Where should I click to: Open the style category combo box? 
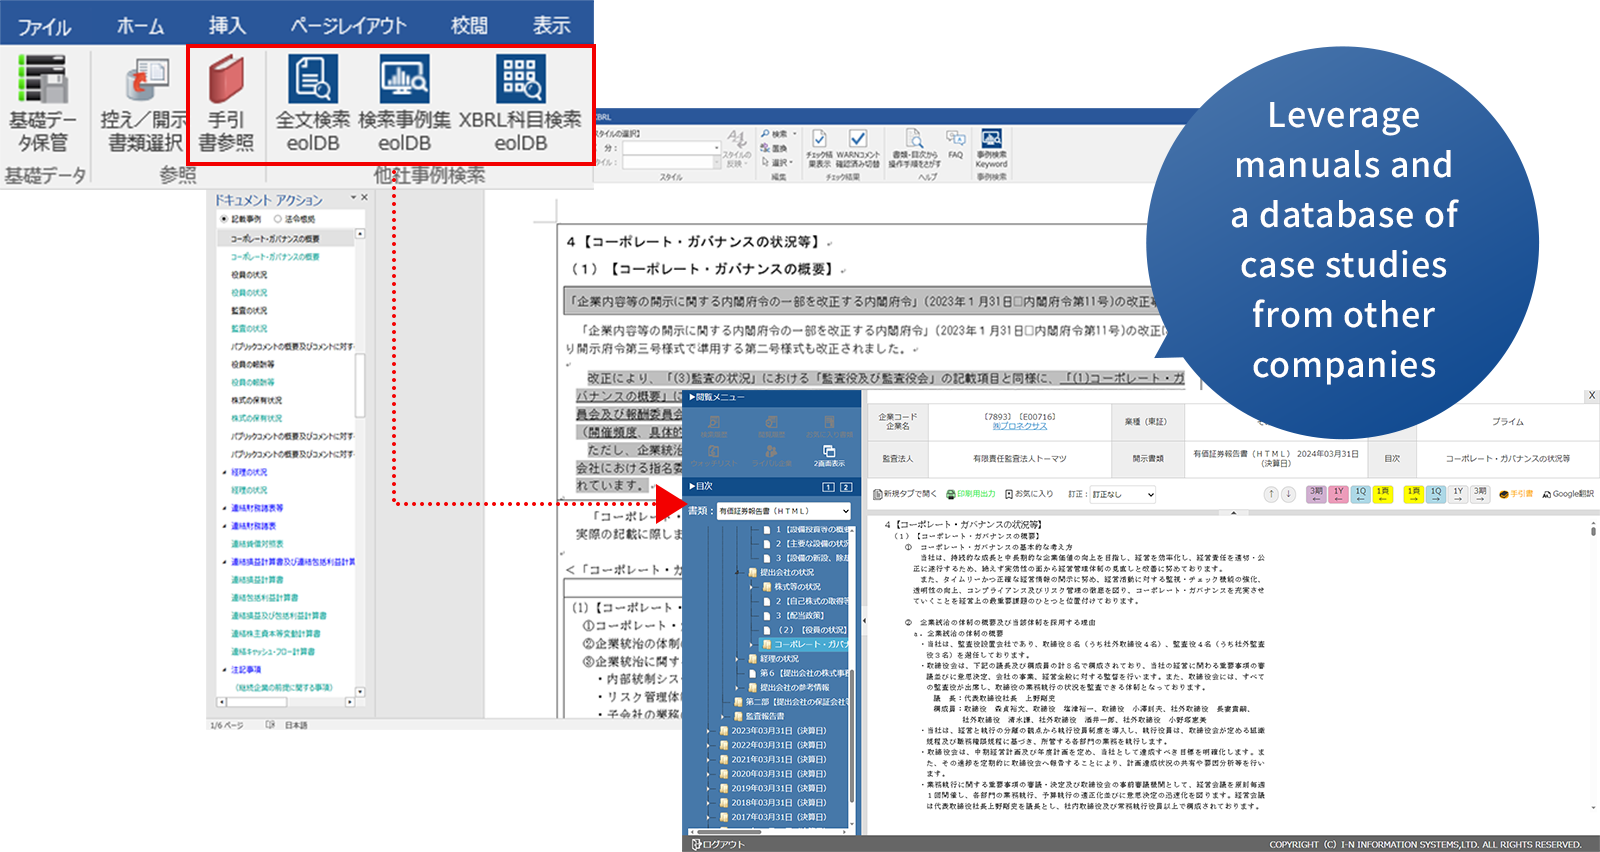tap(671, 148)
